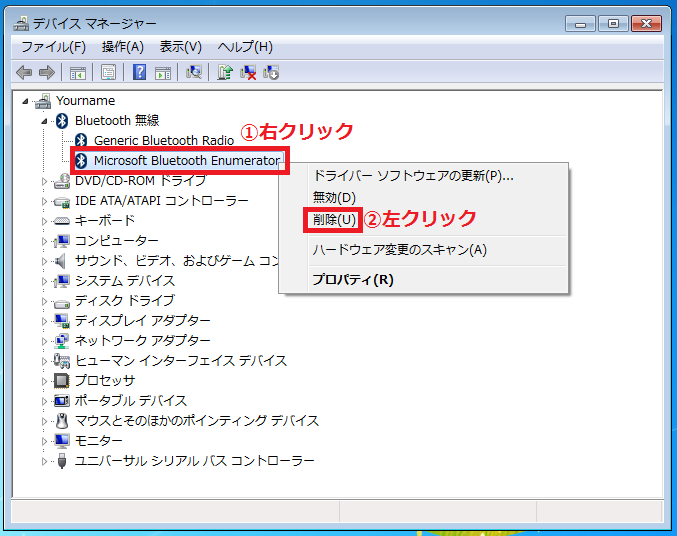Select the コンピューター label
The image size is (677, 536).
116,241
